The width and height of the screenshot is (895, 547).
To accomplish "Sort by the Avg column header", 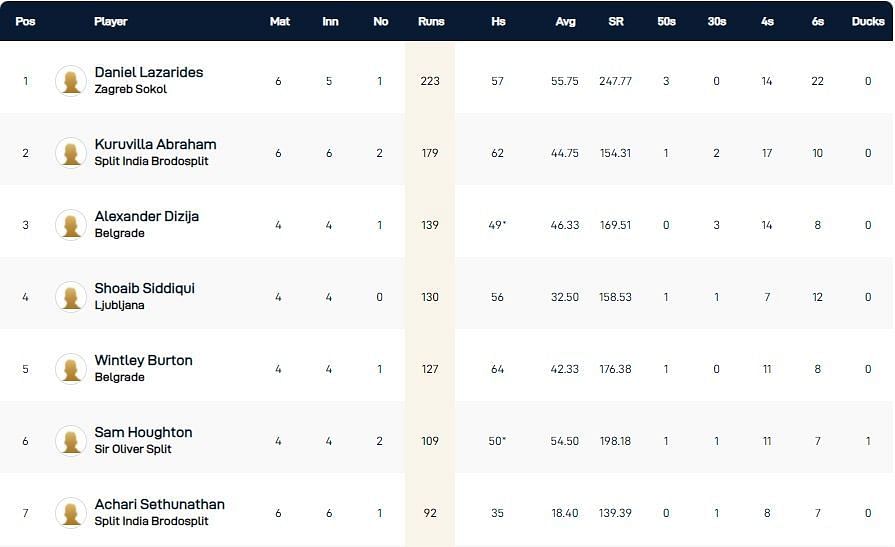I will tap(566, 21).
